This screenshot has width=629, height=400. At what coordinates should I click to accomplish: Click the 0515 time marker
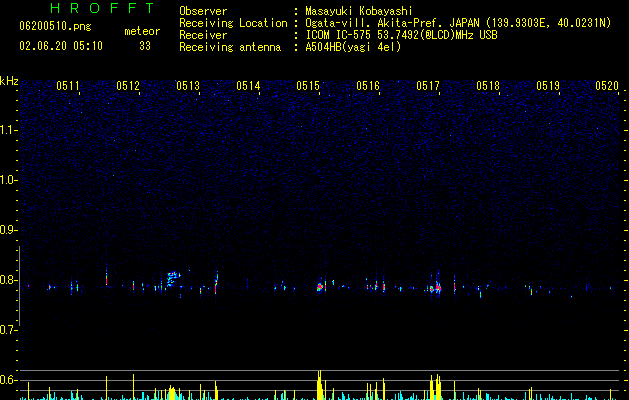coord(308,86)
